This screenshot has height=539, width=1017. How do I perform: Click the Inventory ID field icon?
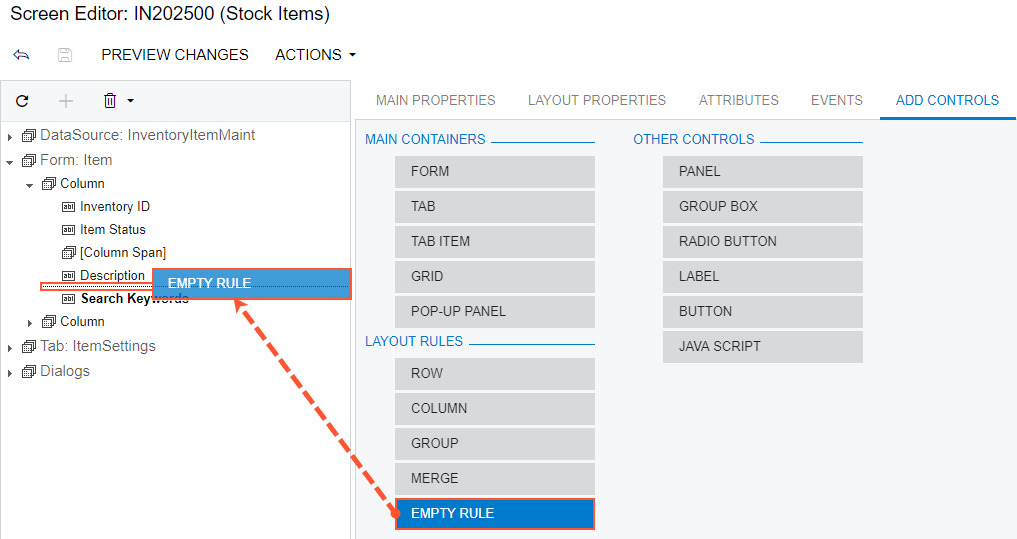(x=69, y=207)
